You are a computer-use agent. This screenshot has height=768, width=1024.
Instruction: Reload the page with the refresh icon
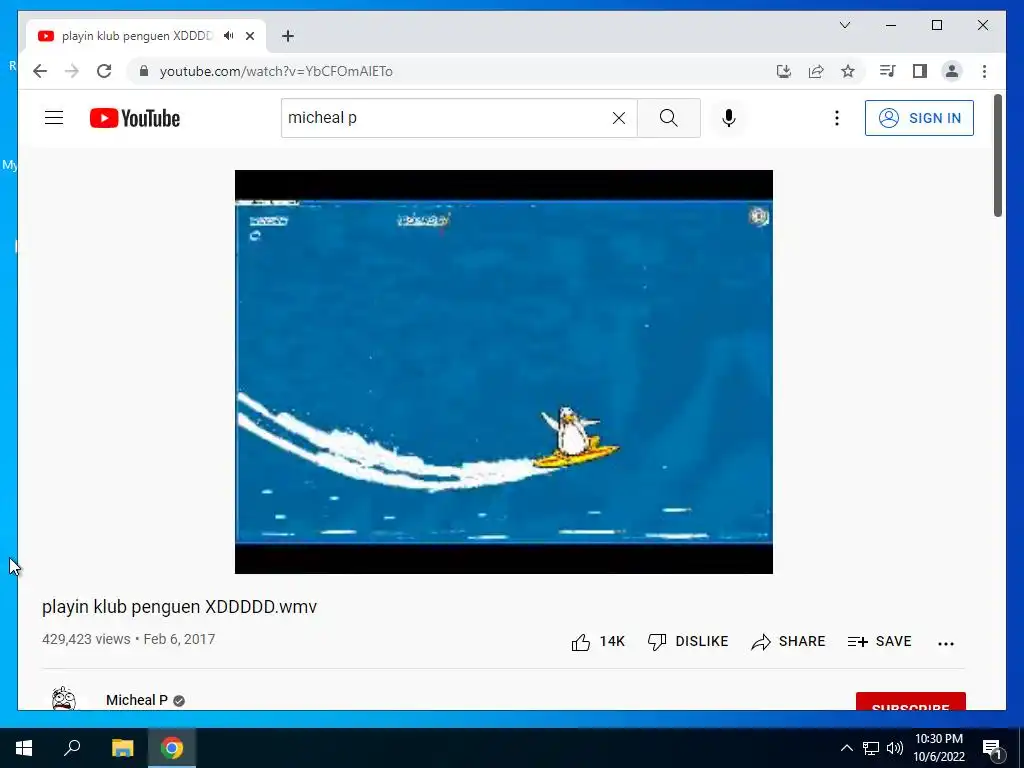(x=104, y=71)
